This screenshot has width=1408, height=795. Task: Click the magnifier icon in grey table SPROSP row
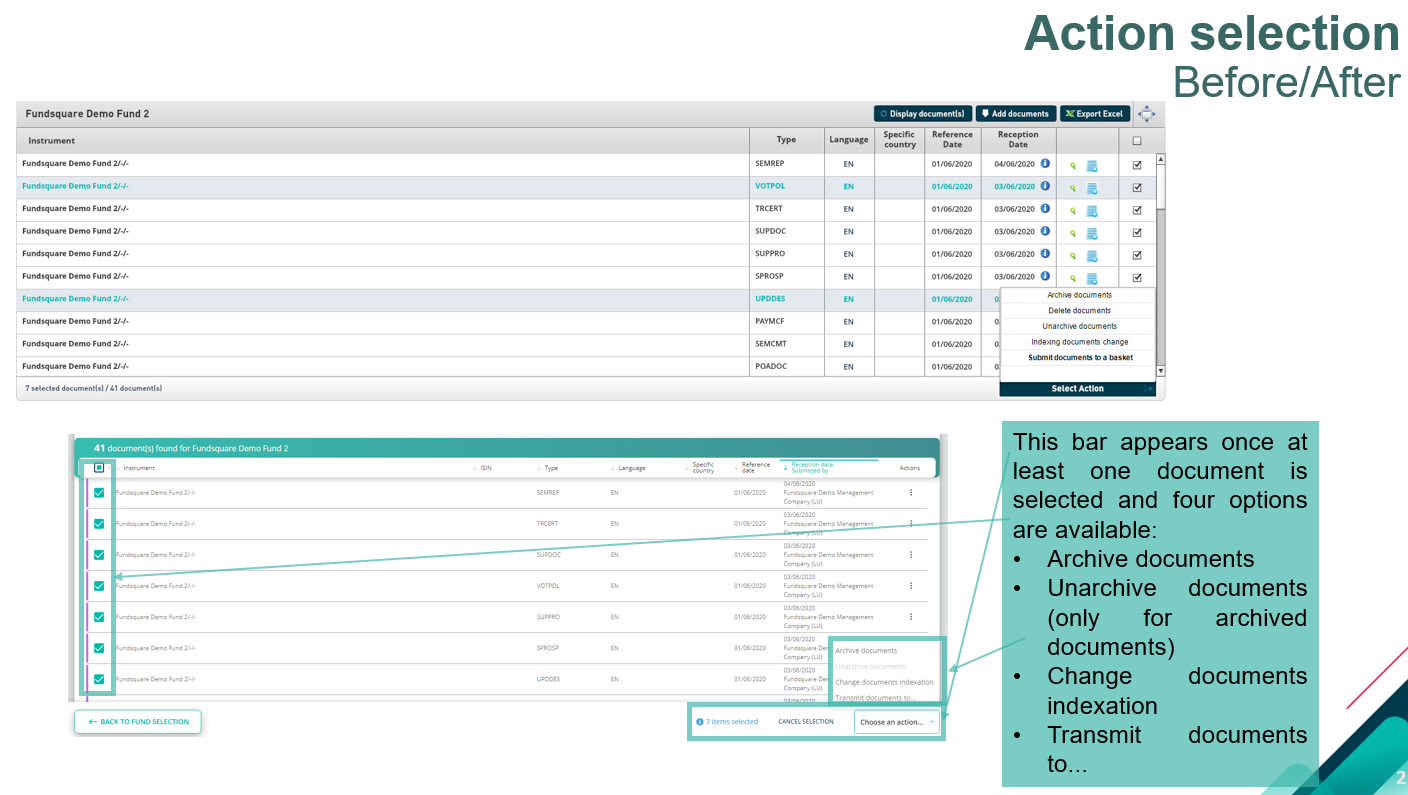pyautogui.click(x=1073, y=278)
